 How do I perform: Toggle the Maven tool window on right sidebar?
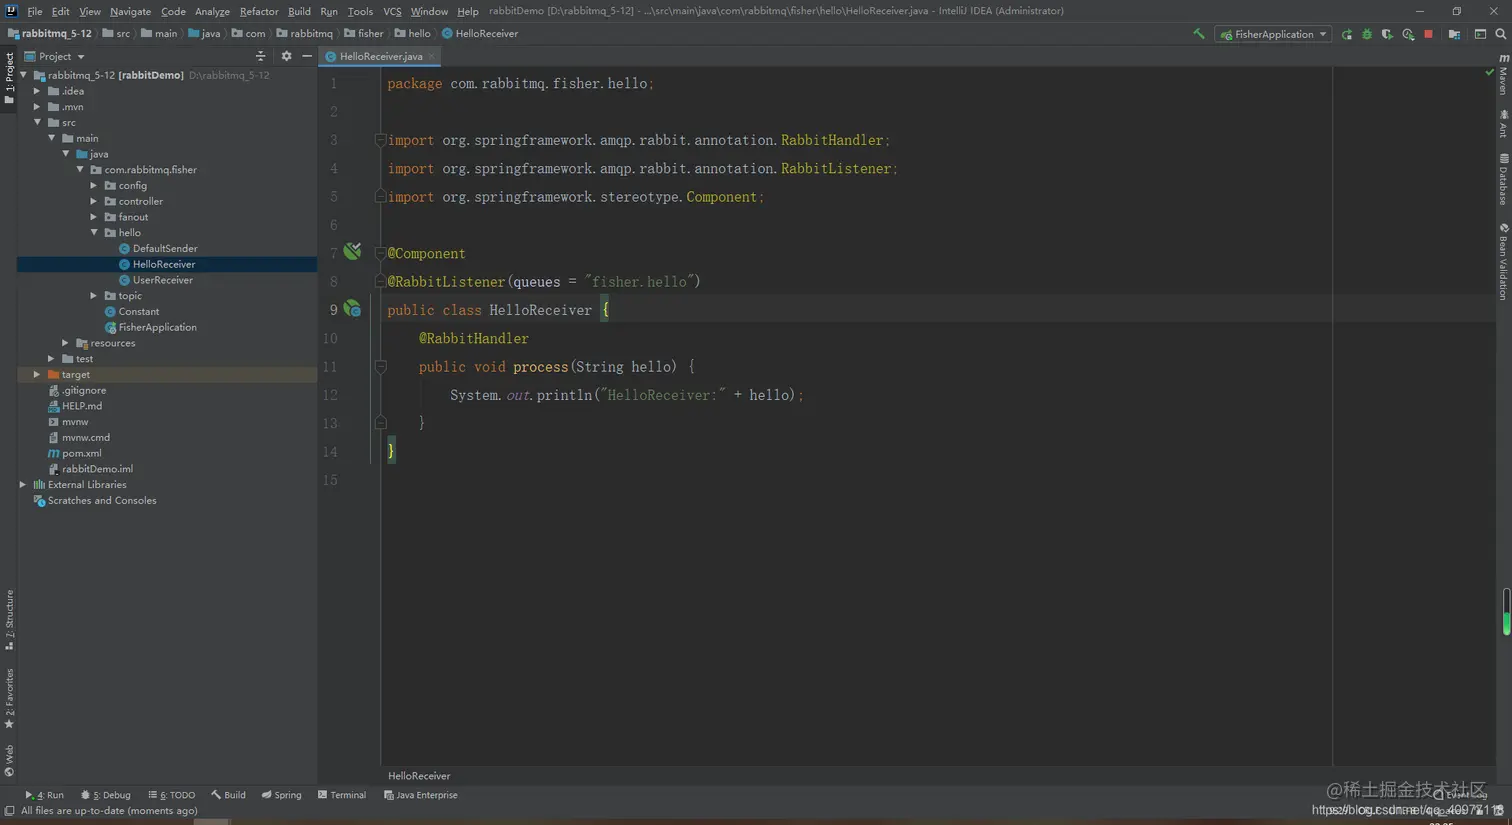point(1503,75)
